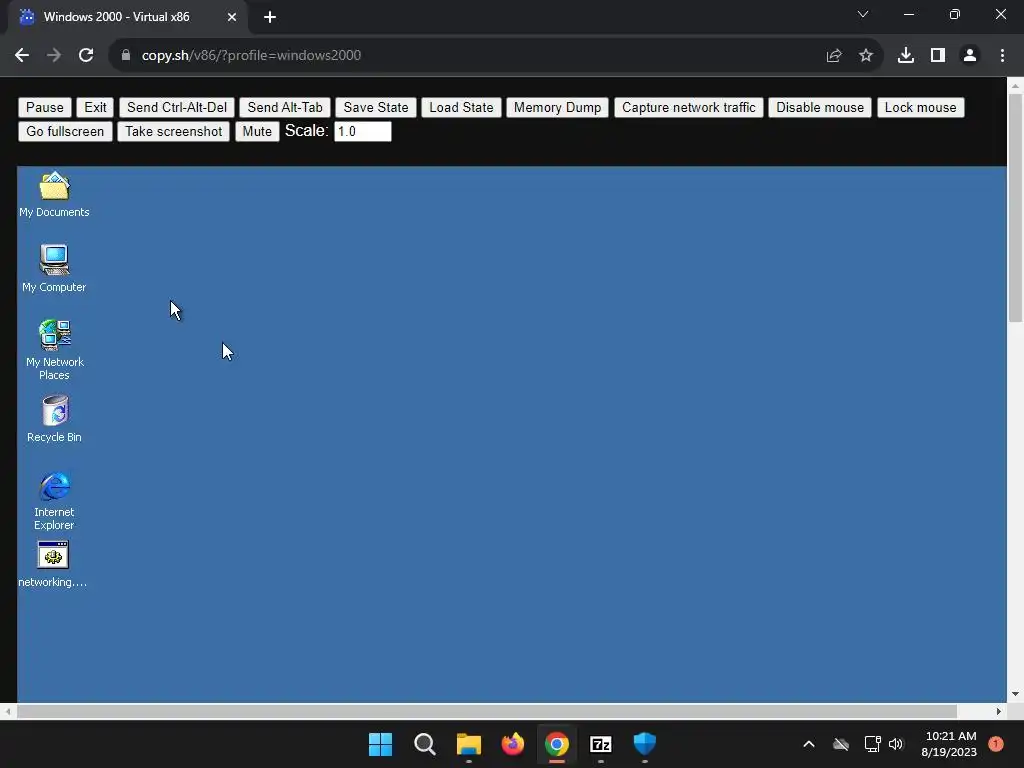Reload the copy.sh page

[x=86, y=55]
